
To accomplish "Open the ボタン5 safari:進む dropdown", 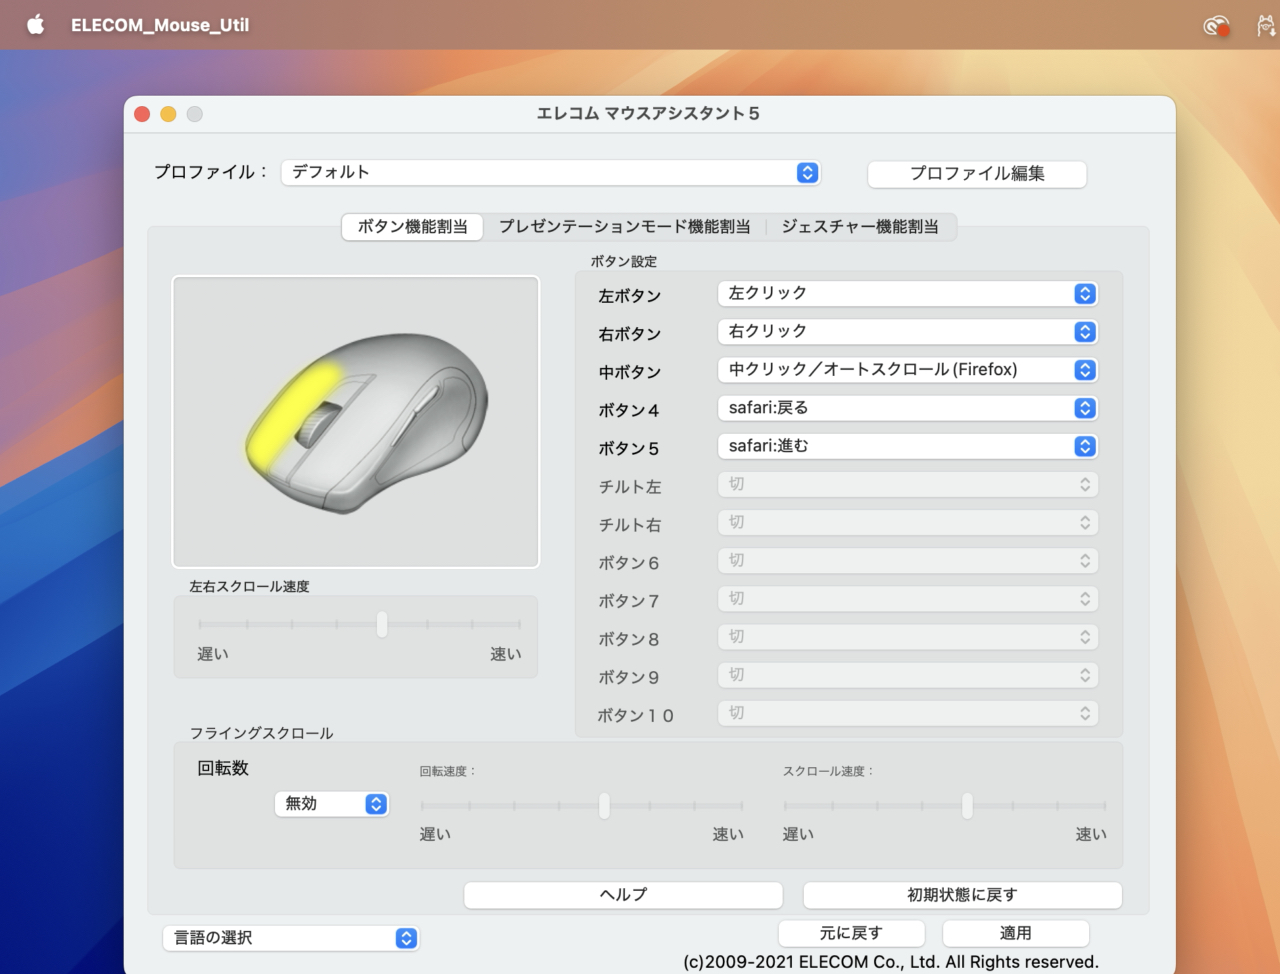I will click(908, 446).
